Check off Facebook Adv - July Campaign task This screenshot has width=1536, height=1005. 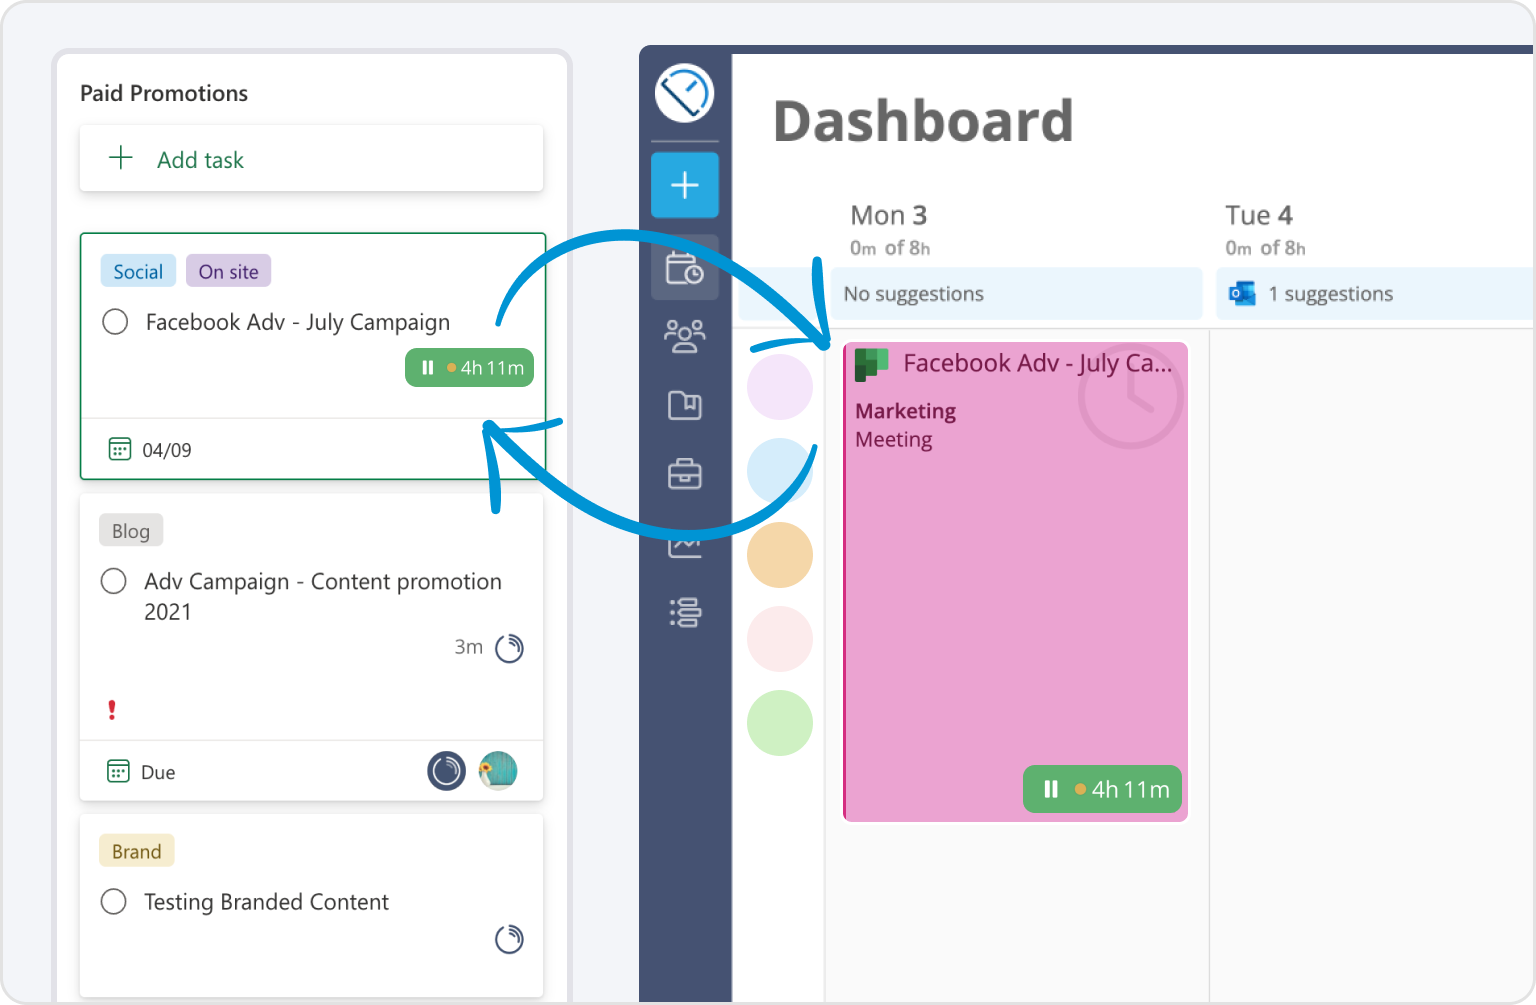click(x=115, y=322)
